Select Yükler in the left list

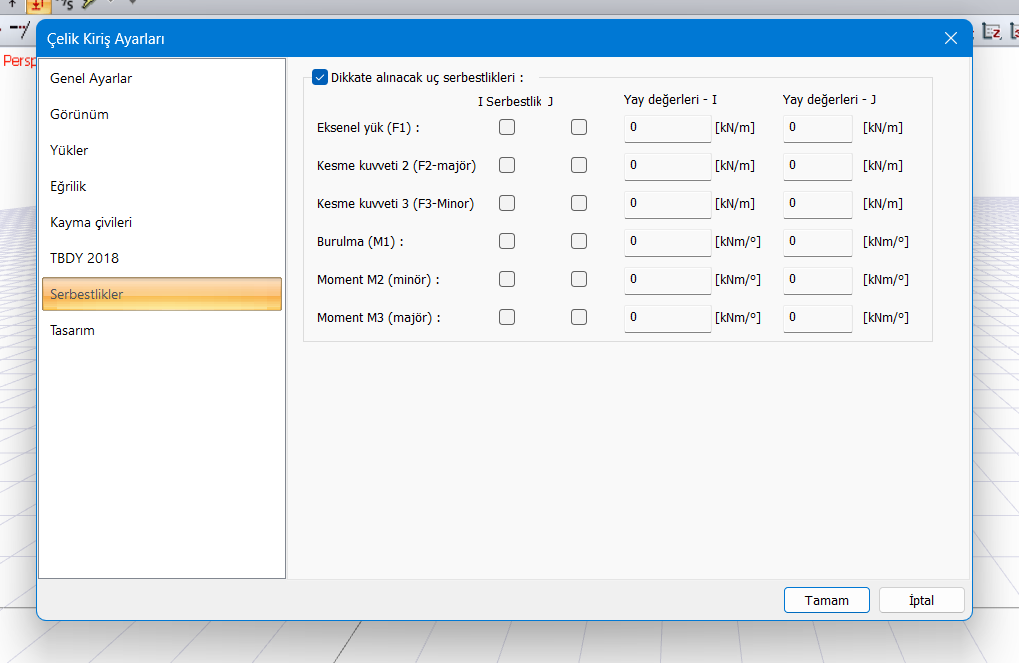coord(69,150)
